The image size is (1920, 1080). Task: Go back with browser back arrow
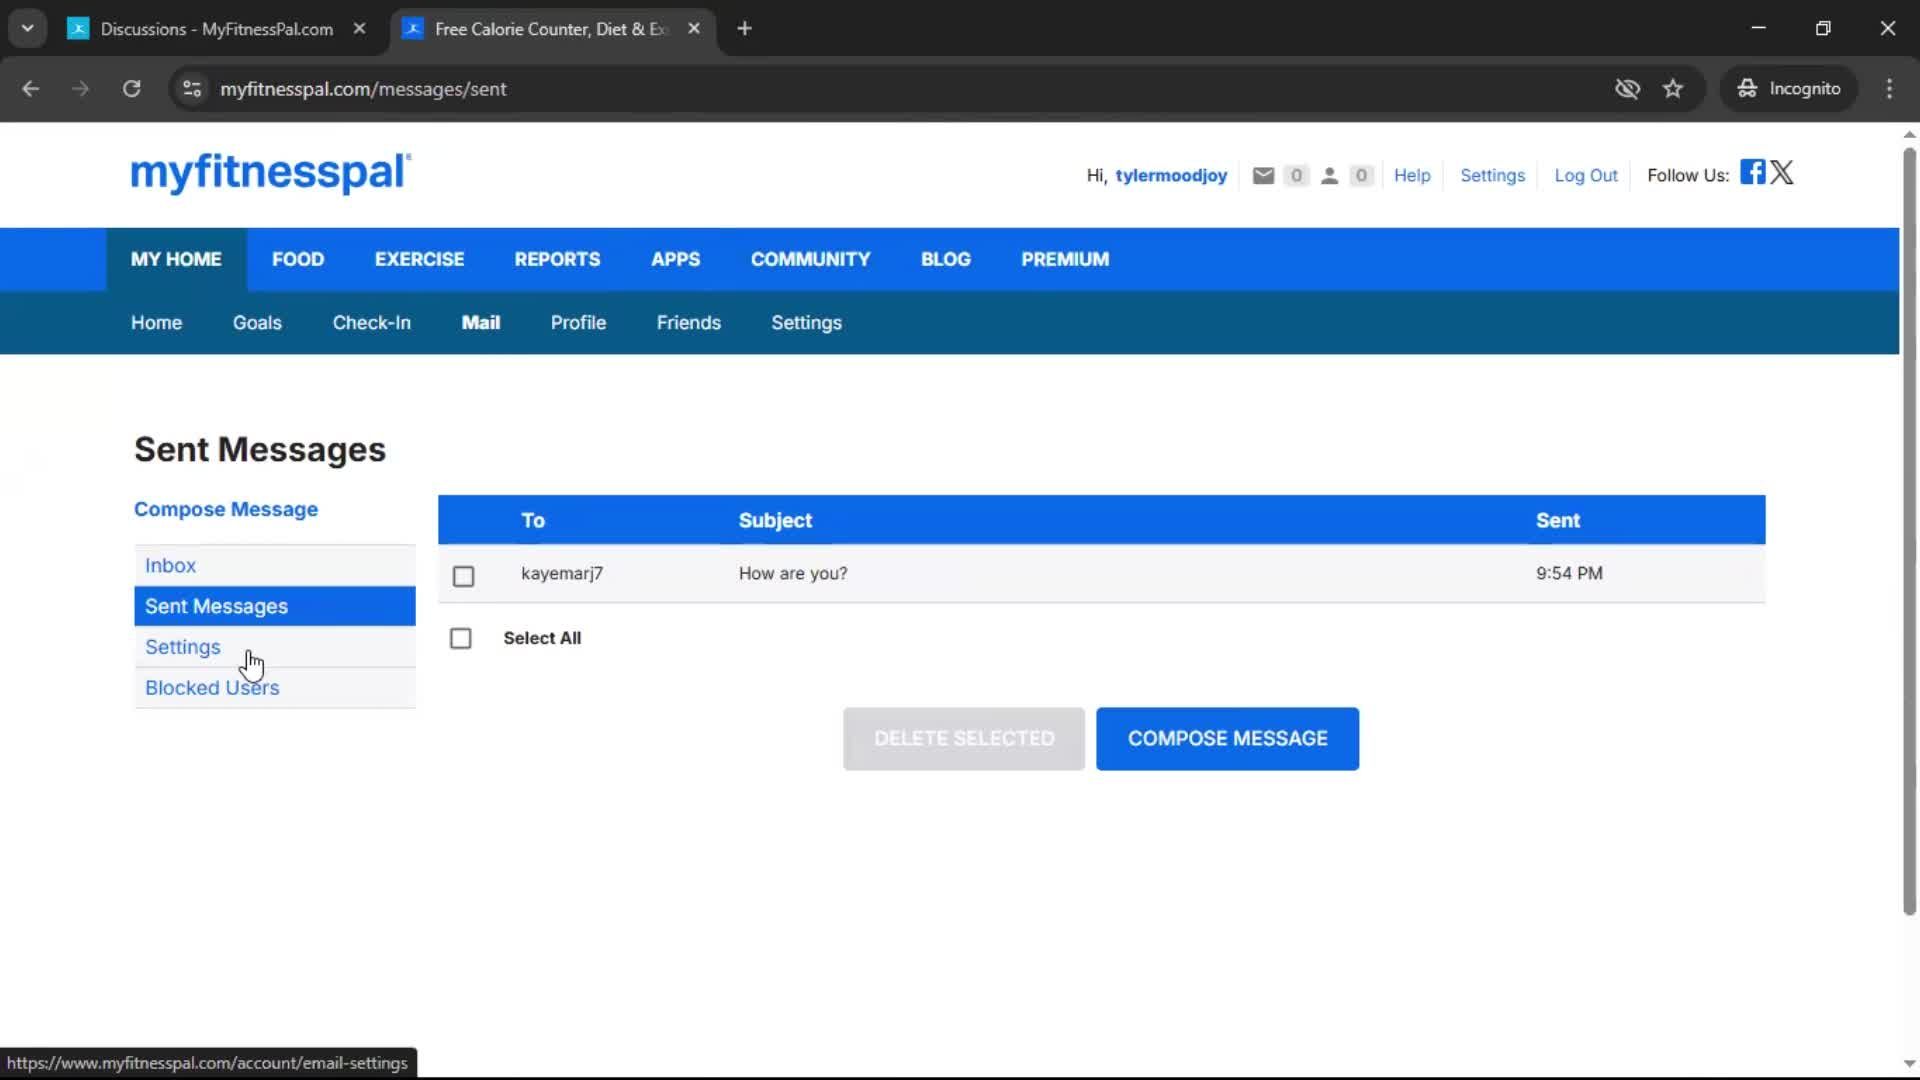pyautogui.click(x=30, y=89)
